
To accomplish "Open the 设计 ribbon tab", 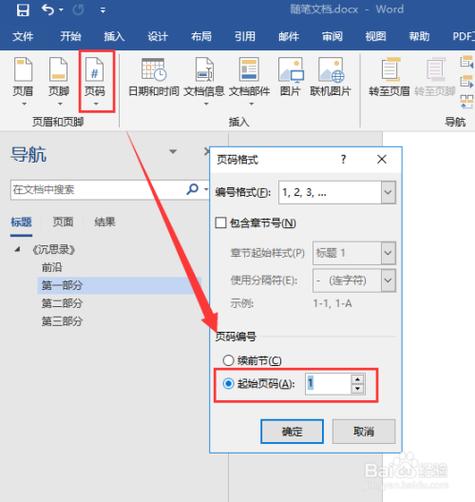I will point(158,36).
